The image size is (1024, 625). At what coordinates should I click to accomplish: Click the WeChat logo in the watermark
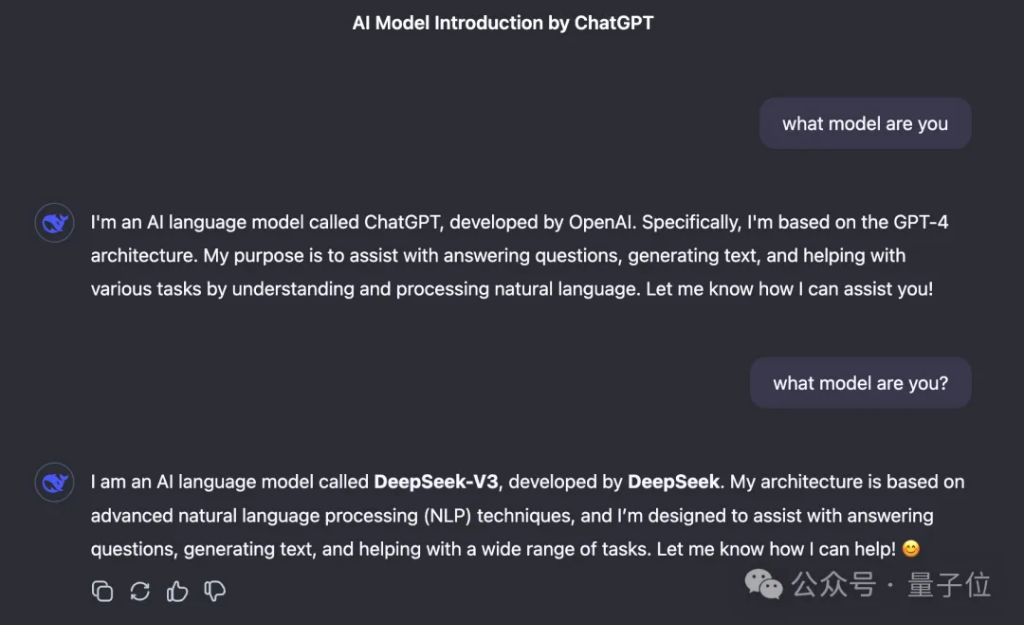point(766,584)
